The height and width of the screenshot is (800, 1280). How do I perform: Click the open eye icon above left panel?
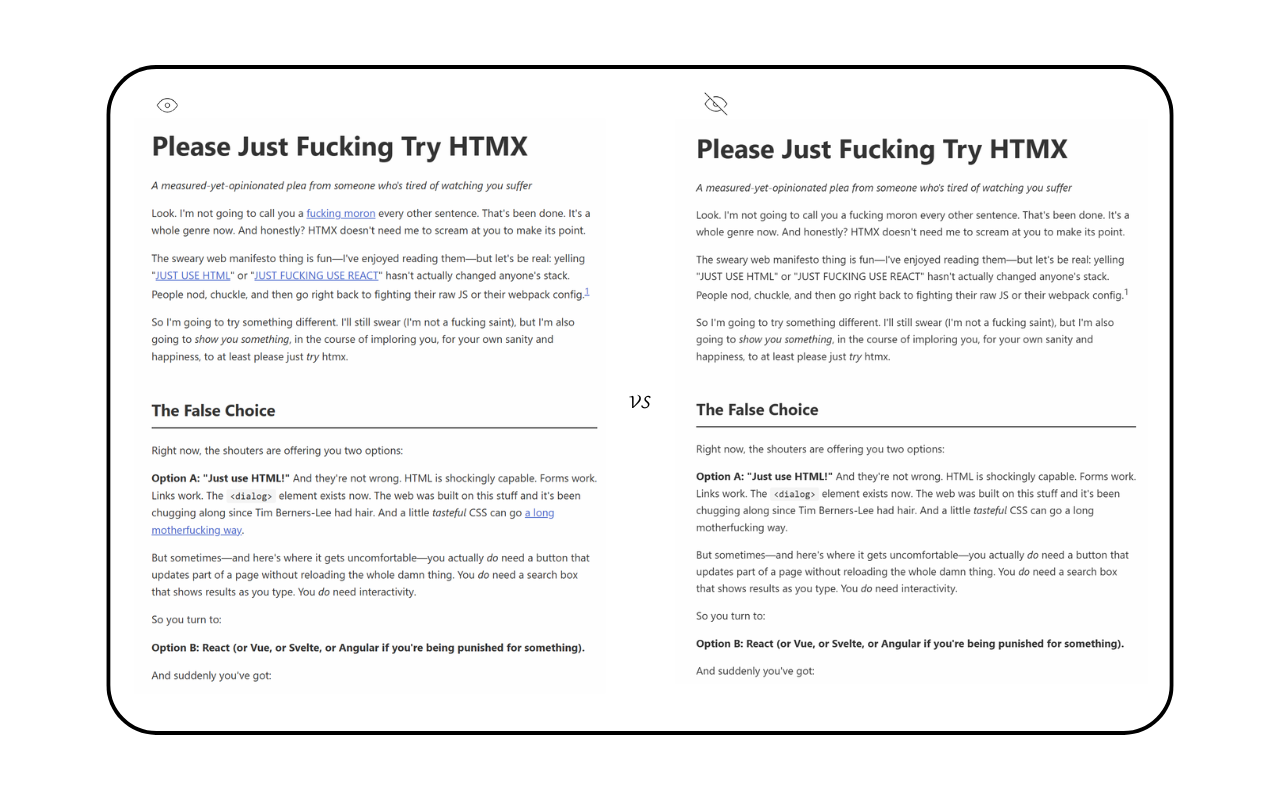click(167, 105)
